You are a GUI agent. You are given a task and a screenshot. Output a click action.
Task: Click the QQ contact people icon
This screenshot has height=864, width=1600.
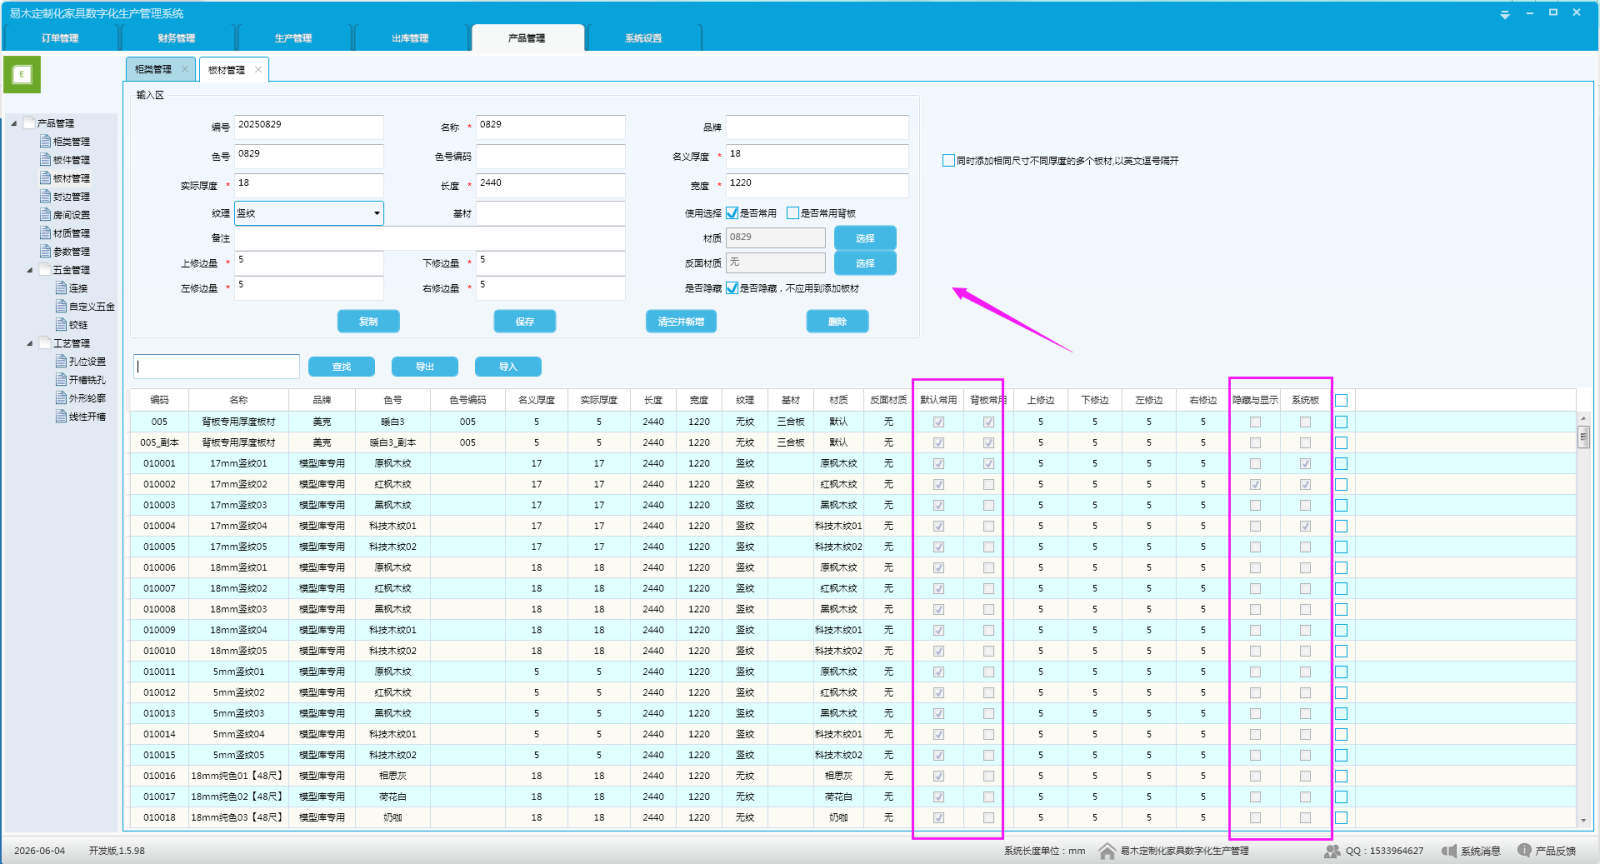[1332, 851]
